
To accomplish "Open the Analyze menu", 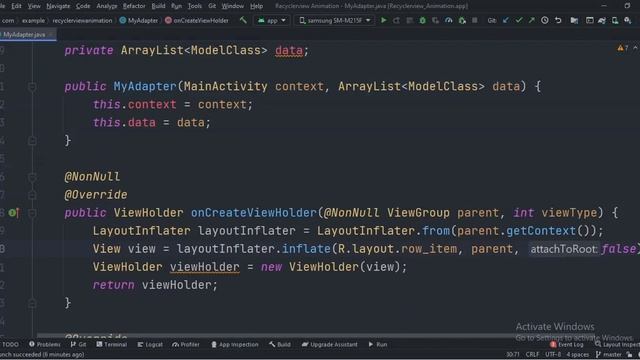I will pyautogui.click(x=107, y=6).
